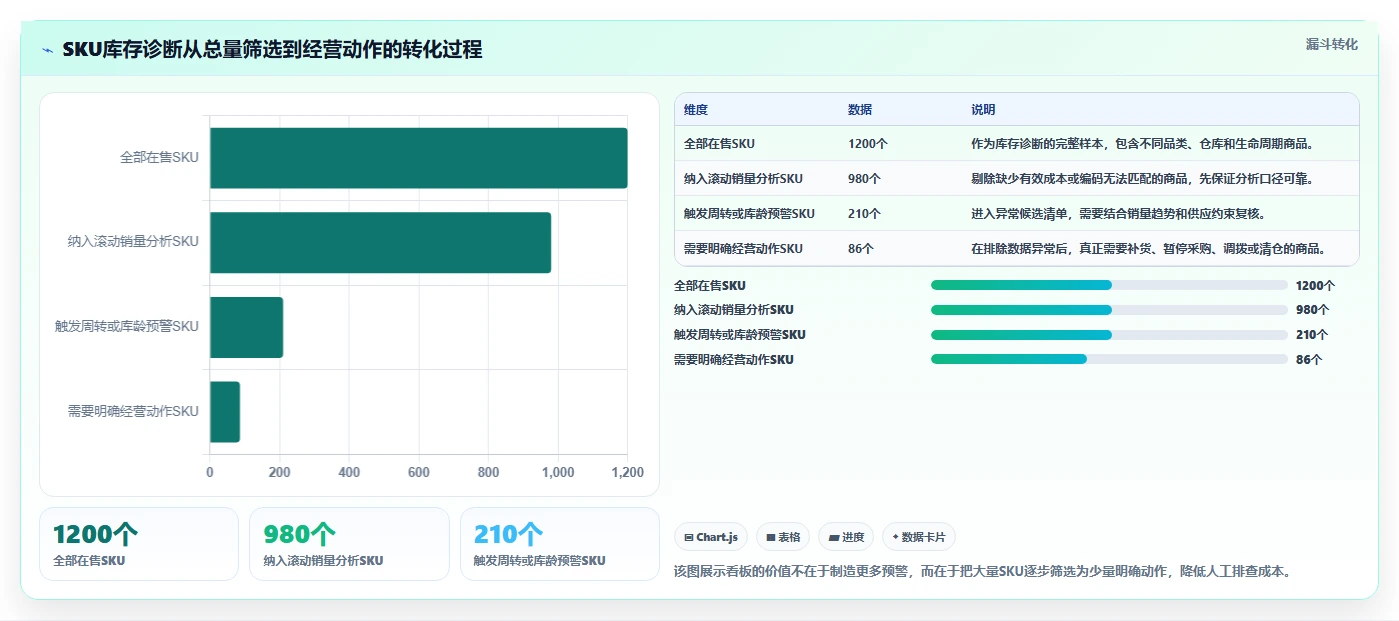Screen dimensions: 1399x621
Task: Click the 漏斗转化 label in header
Action: point(1332,44)
